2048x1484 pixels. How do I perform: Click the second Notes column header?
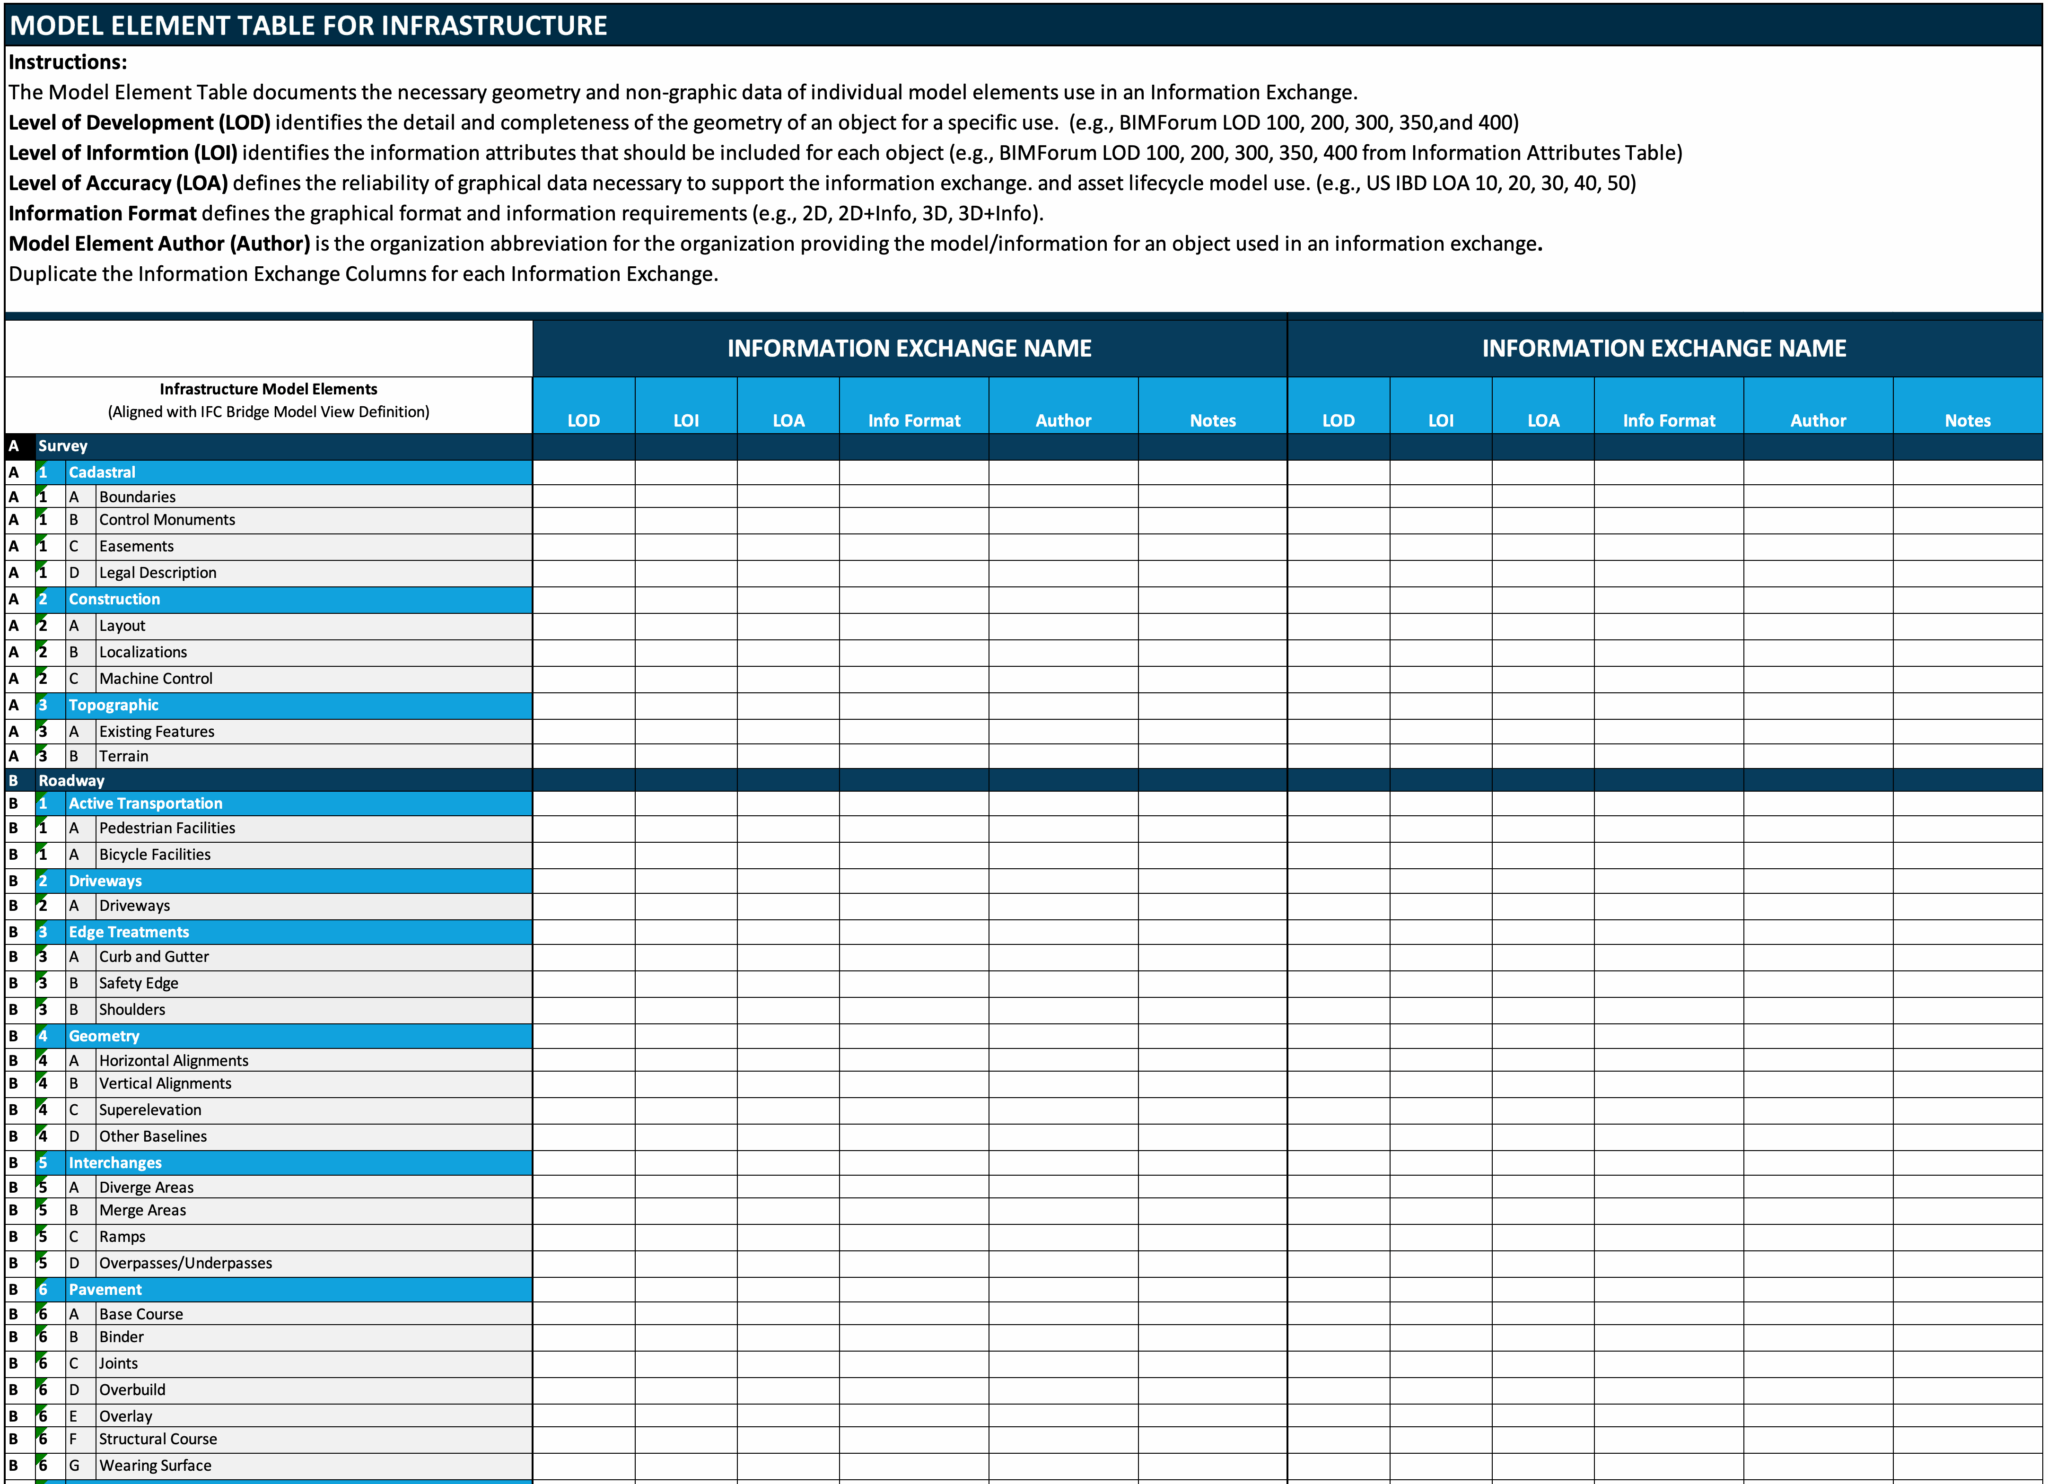[x=1966, y=420]
